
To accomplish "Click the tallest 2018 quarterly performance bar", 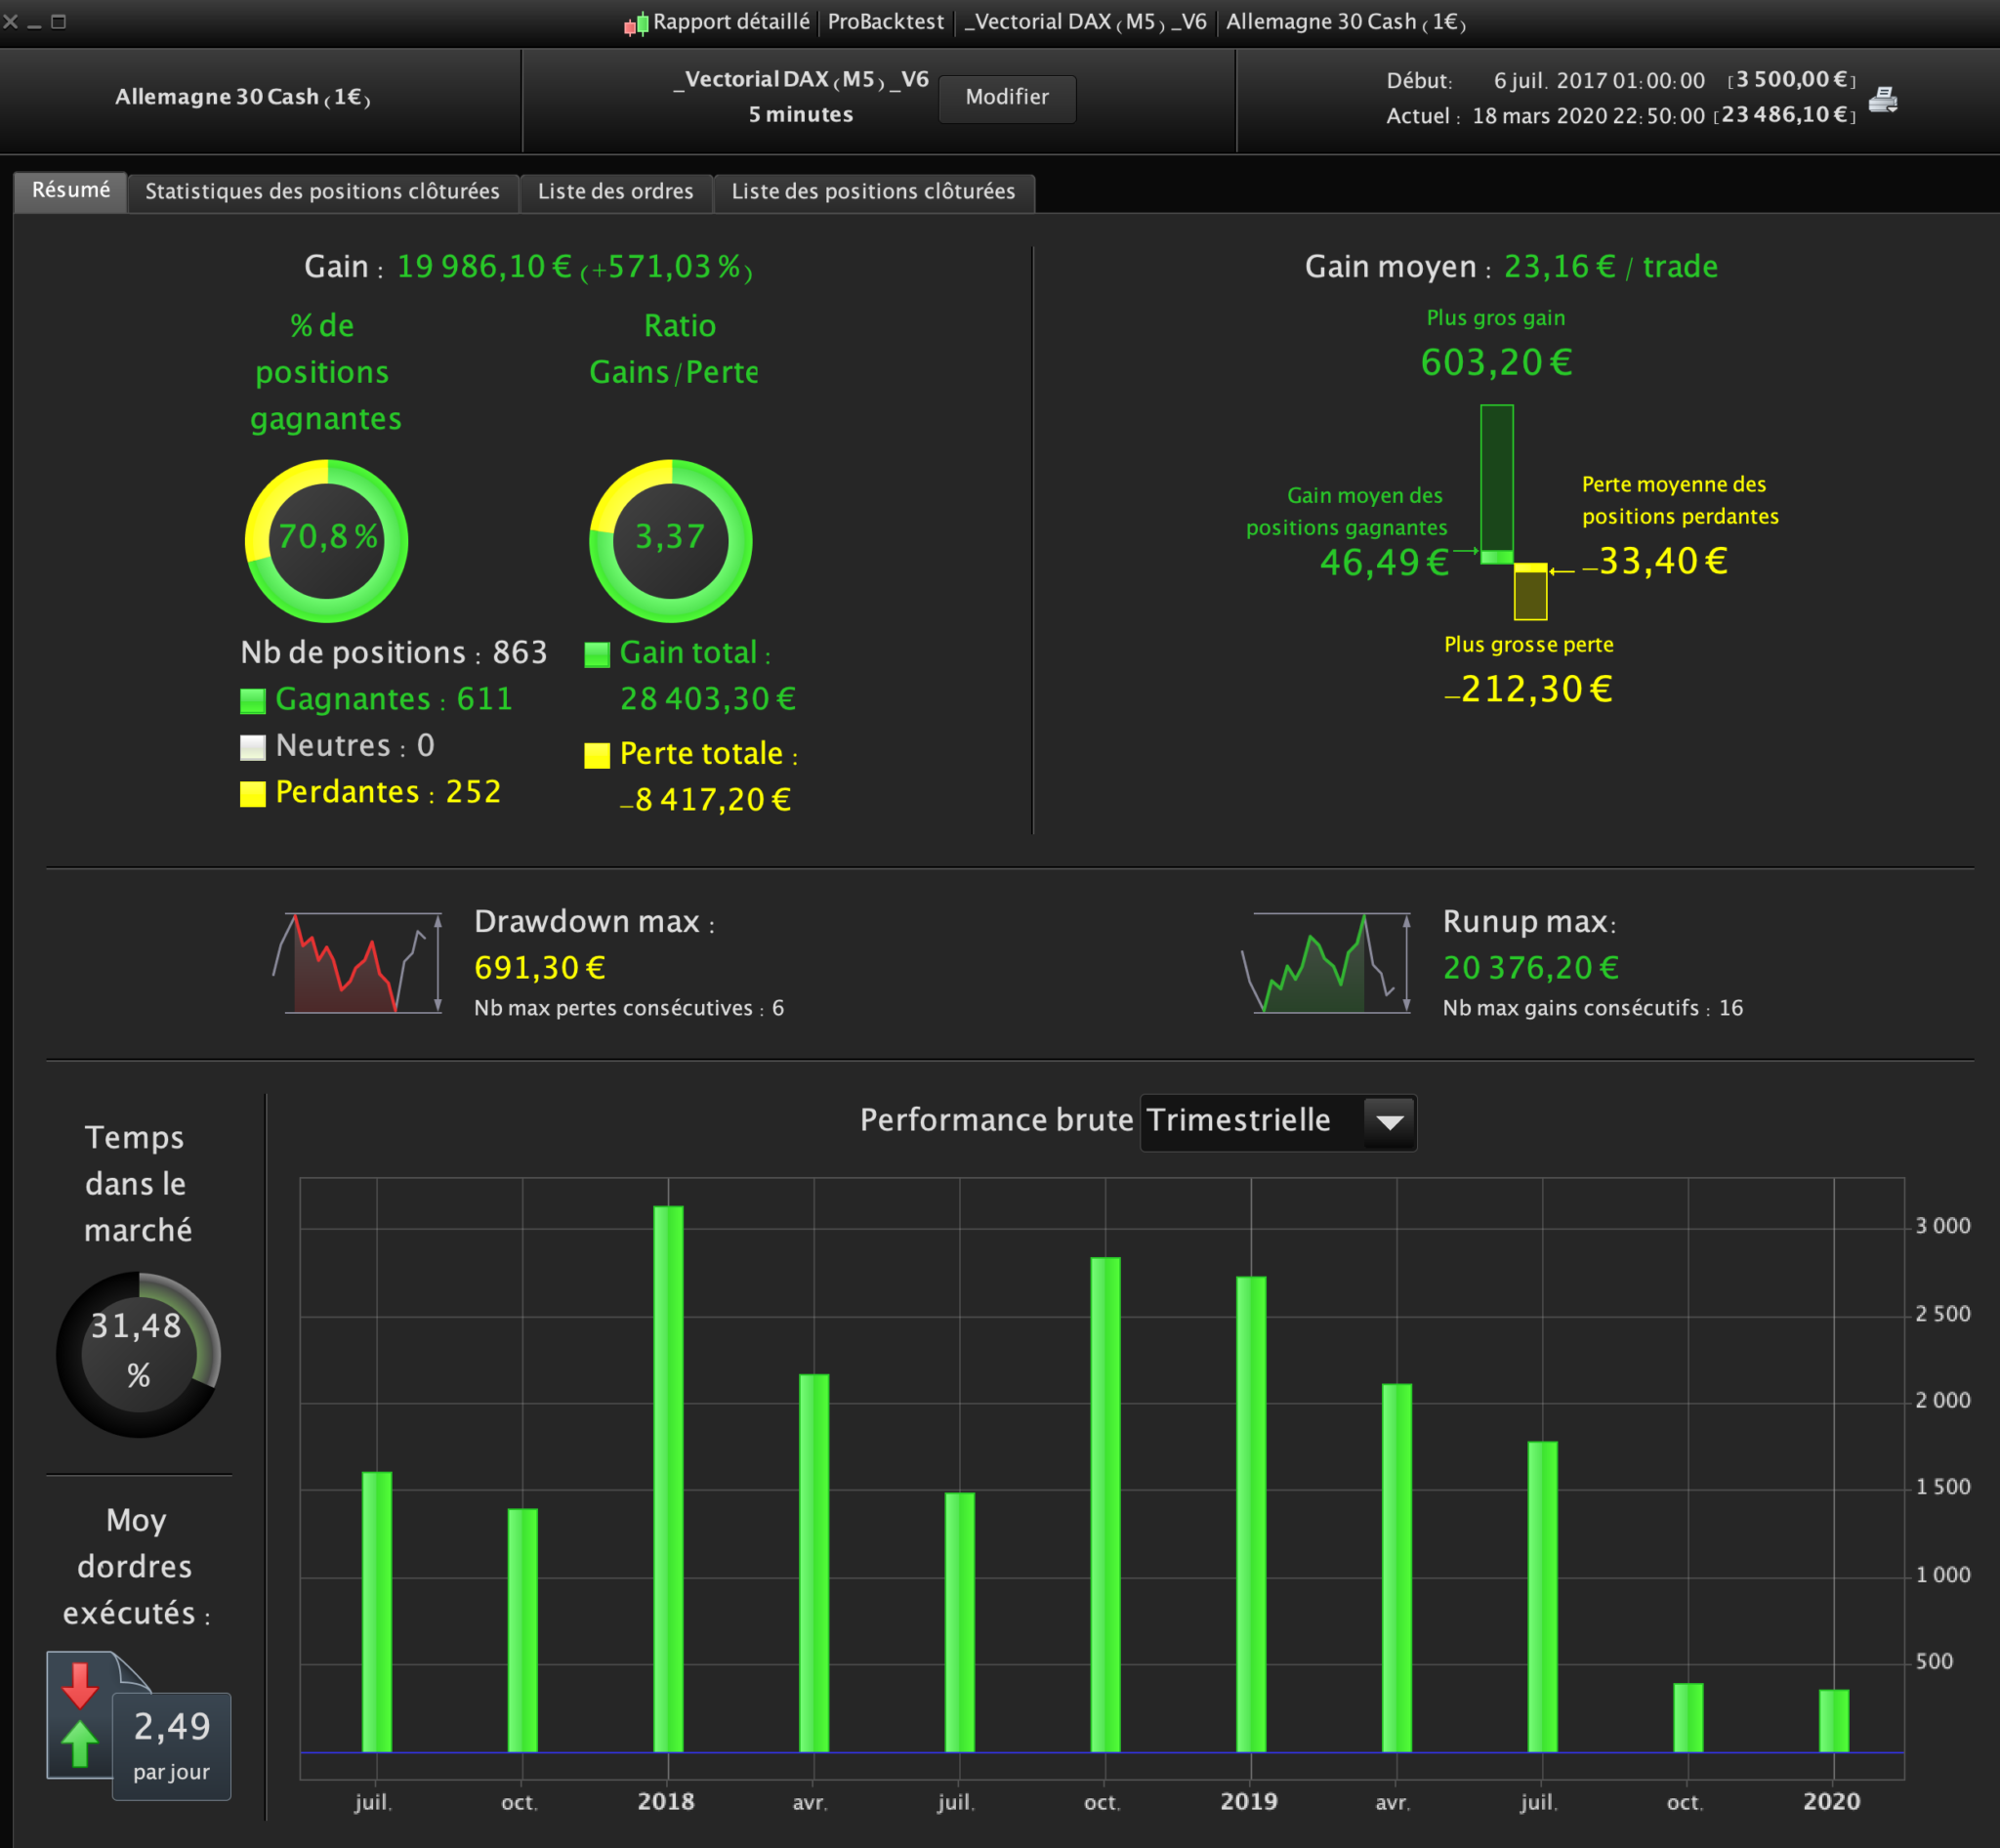I will 668,1478.
